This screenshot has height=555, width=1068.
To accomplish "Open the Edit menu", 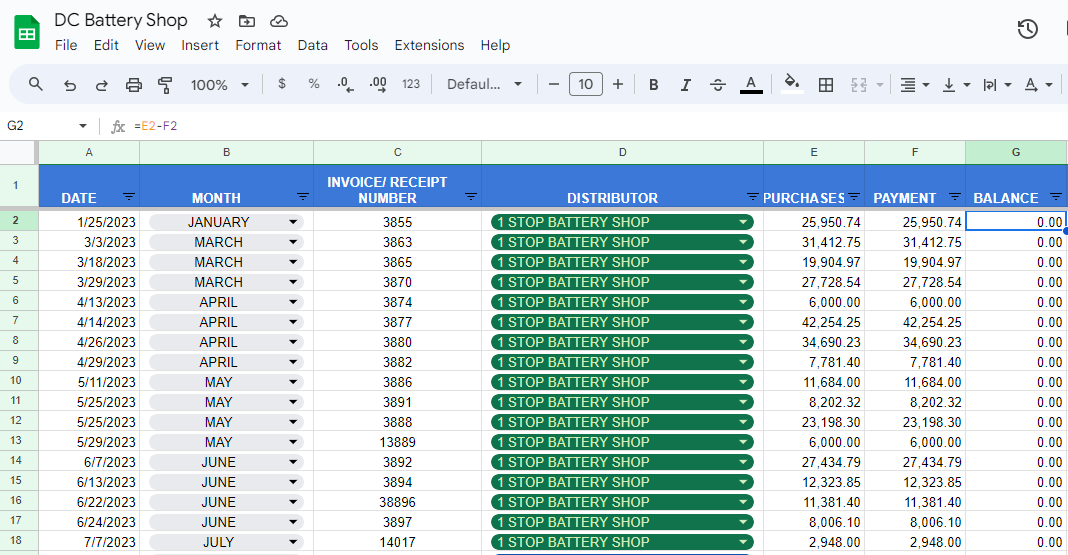I will [x=106, y=45].
